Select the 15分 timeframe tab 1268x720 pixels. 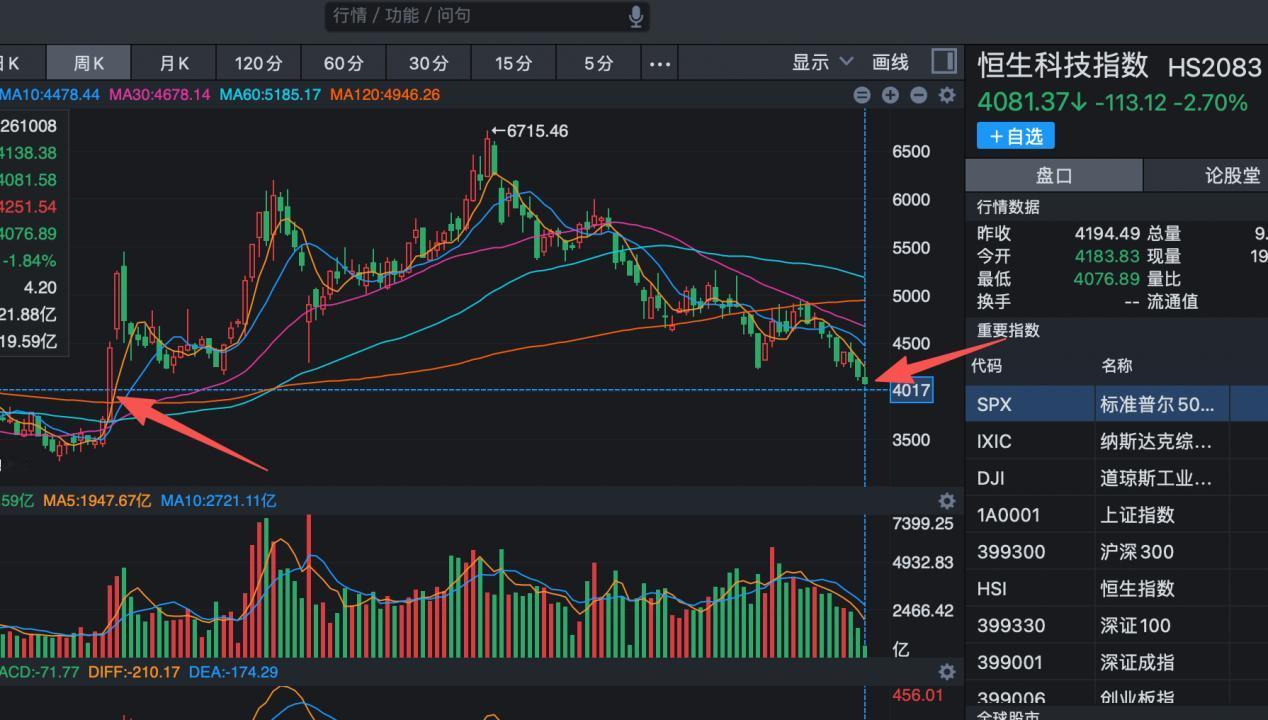tap(514, 63)
